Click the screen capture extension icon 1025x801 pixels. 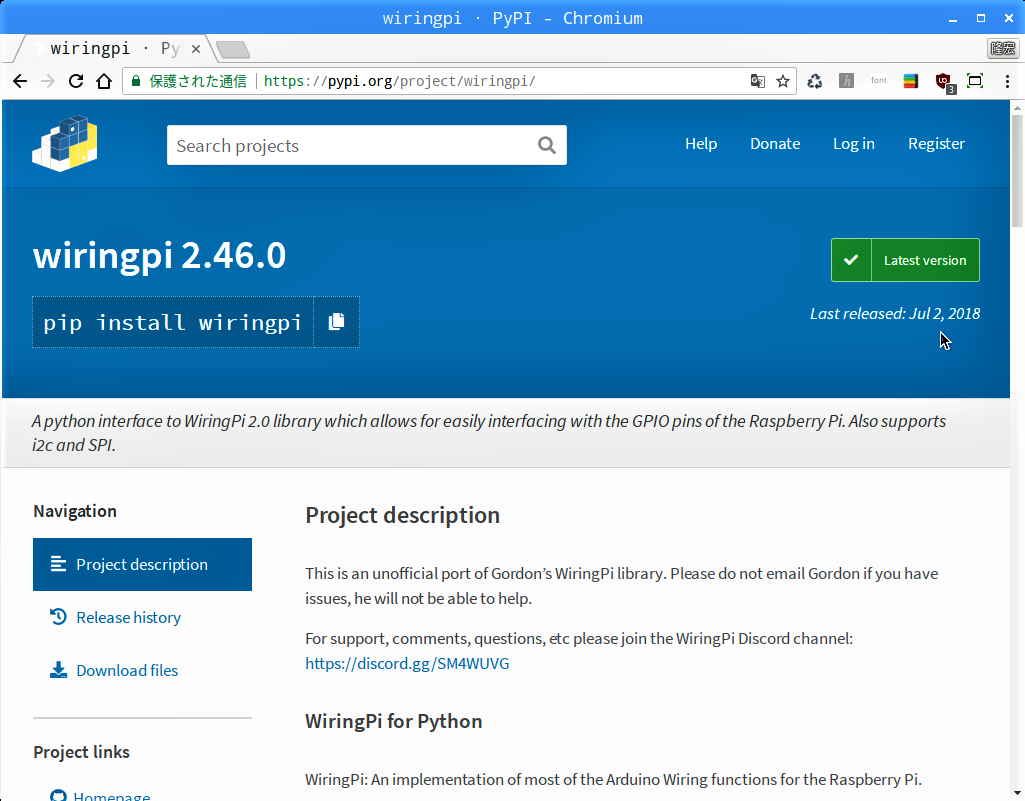tap(975, 81)
